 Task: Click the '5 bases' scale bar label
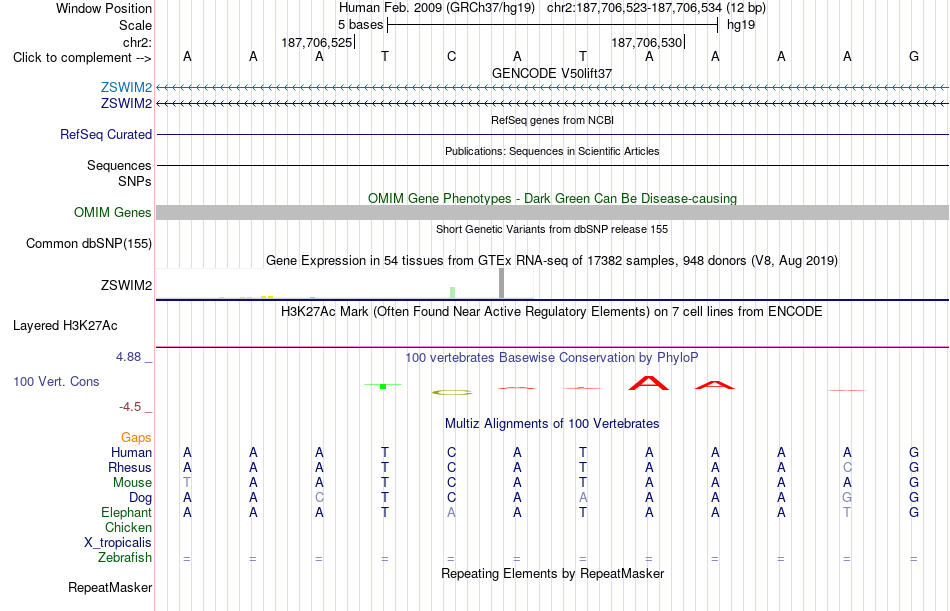pos(360,25)
